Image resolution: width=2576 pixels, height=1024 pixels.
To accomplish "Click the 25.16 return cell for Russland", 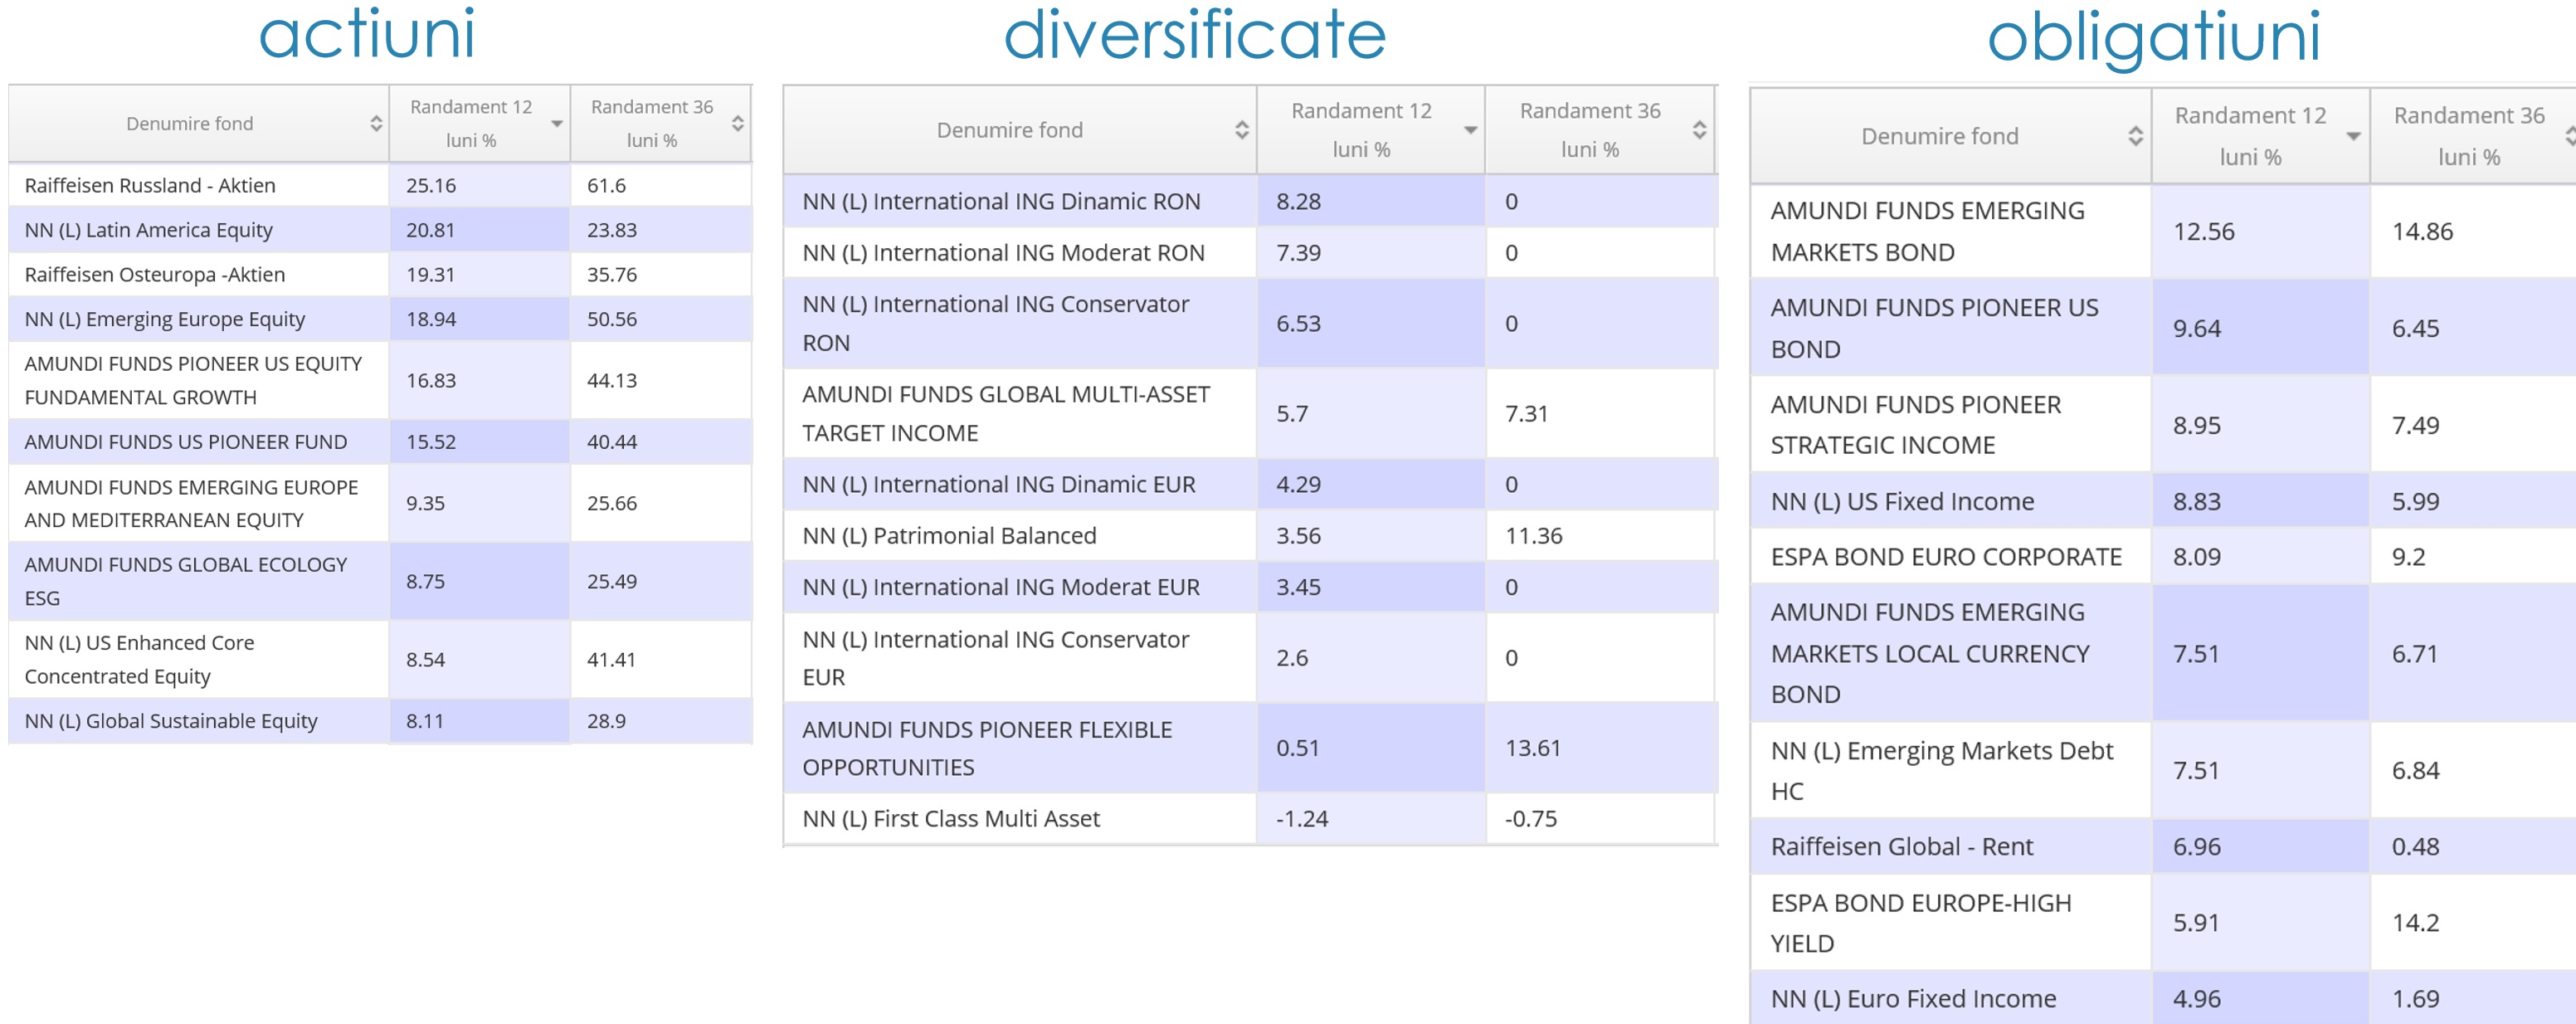I will [431, 186].
